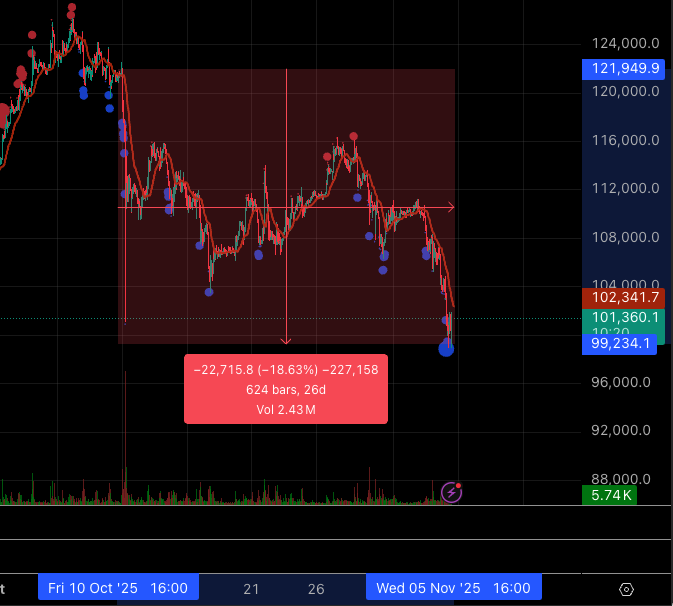Click the 92,000.0 price axis label

pos(621,430)
